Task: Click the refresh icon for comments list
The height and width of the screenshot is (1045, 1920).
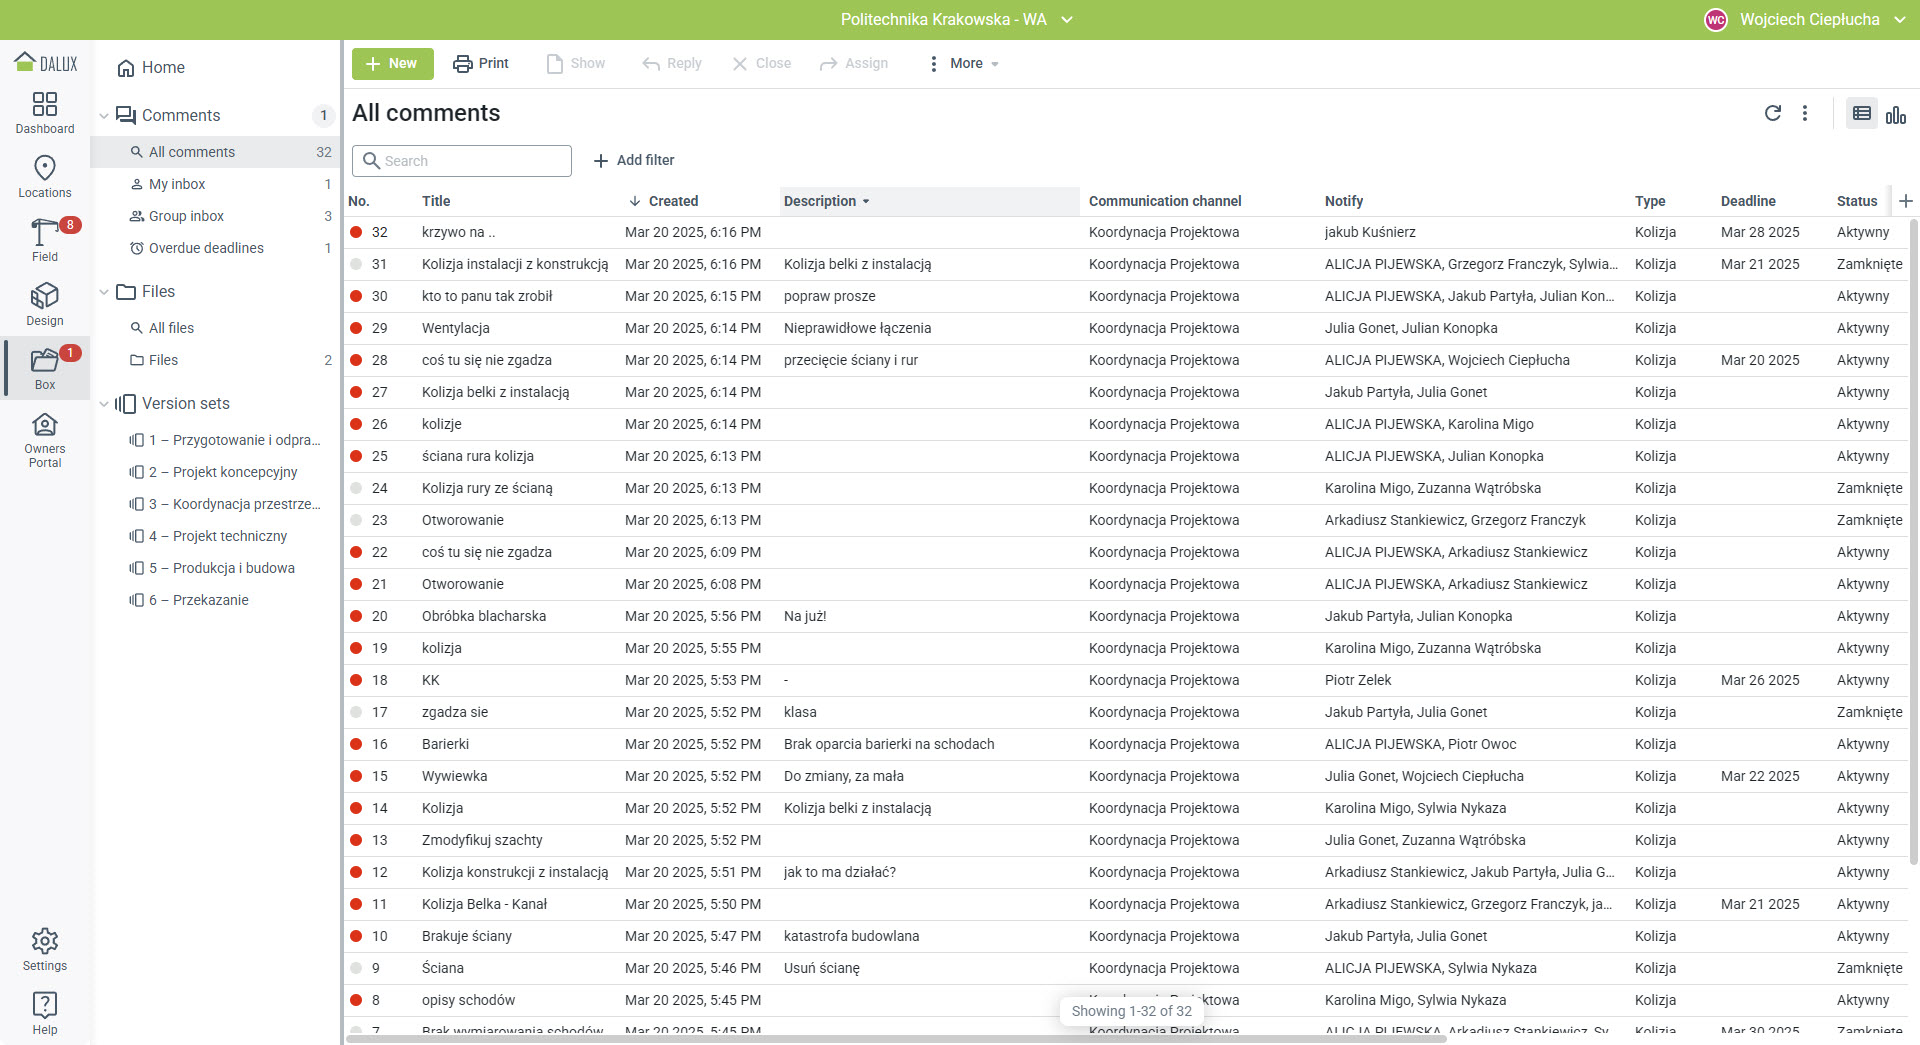Action: 1772,113
